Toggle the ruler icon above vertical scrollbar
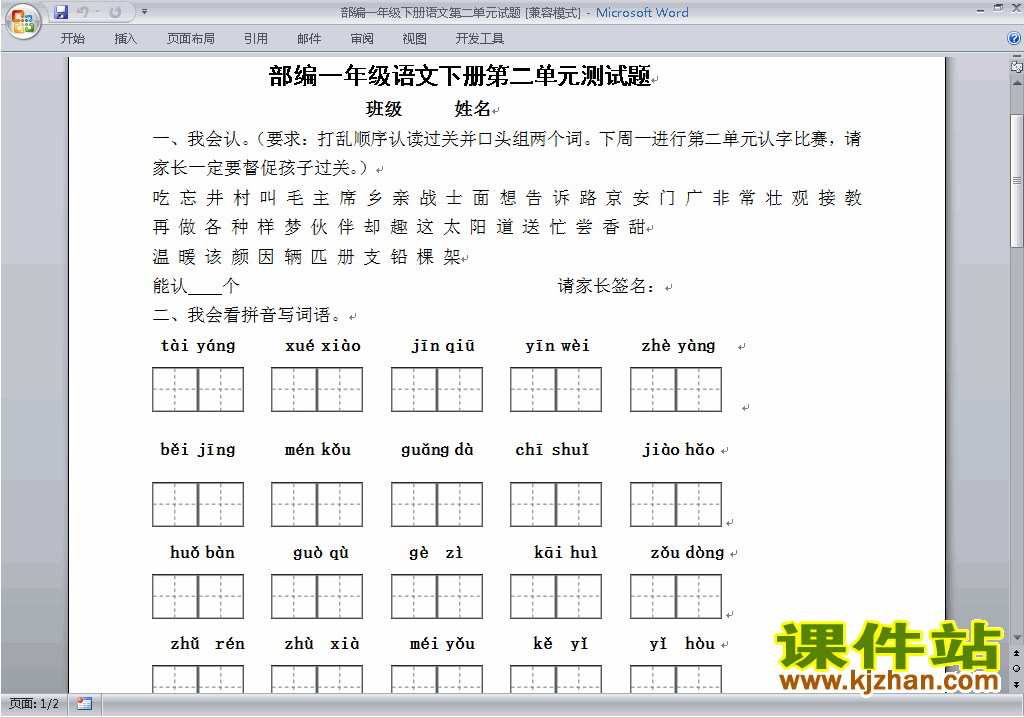 (1016, 66)
